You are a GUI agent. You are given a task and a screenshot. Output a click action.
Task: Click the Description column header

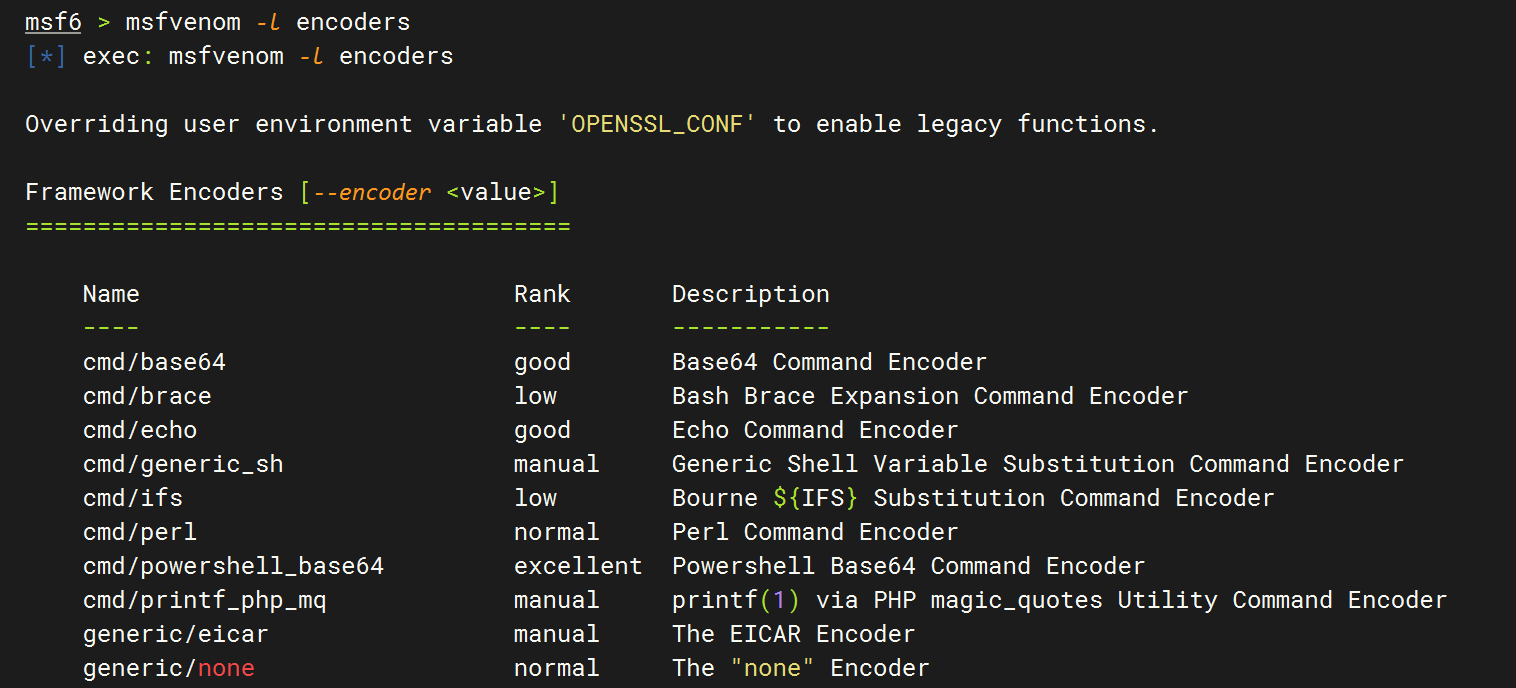point(751,294)
